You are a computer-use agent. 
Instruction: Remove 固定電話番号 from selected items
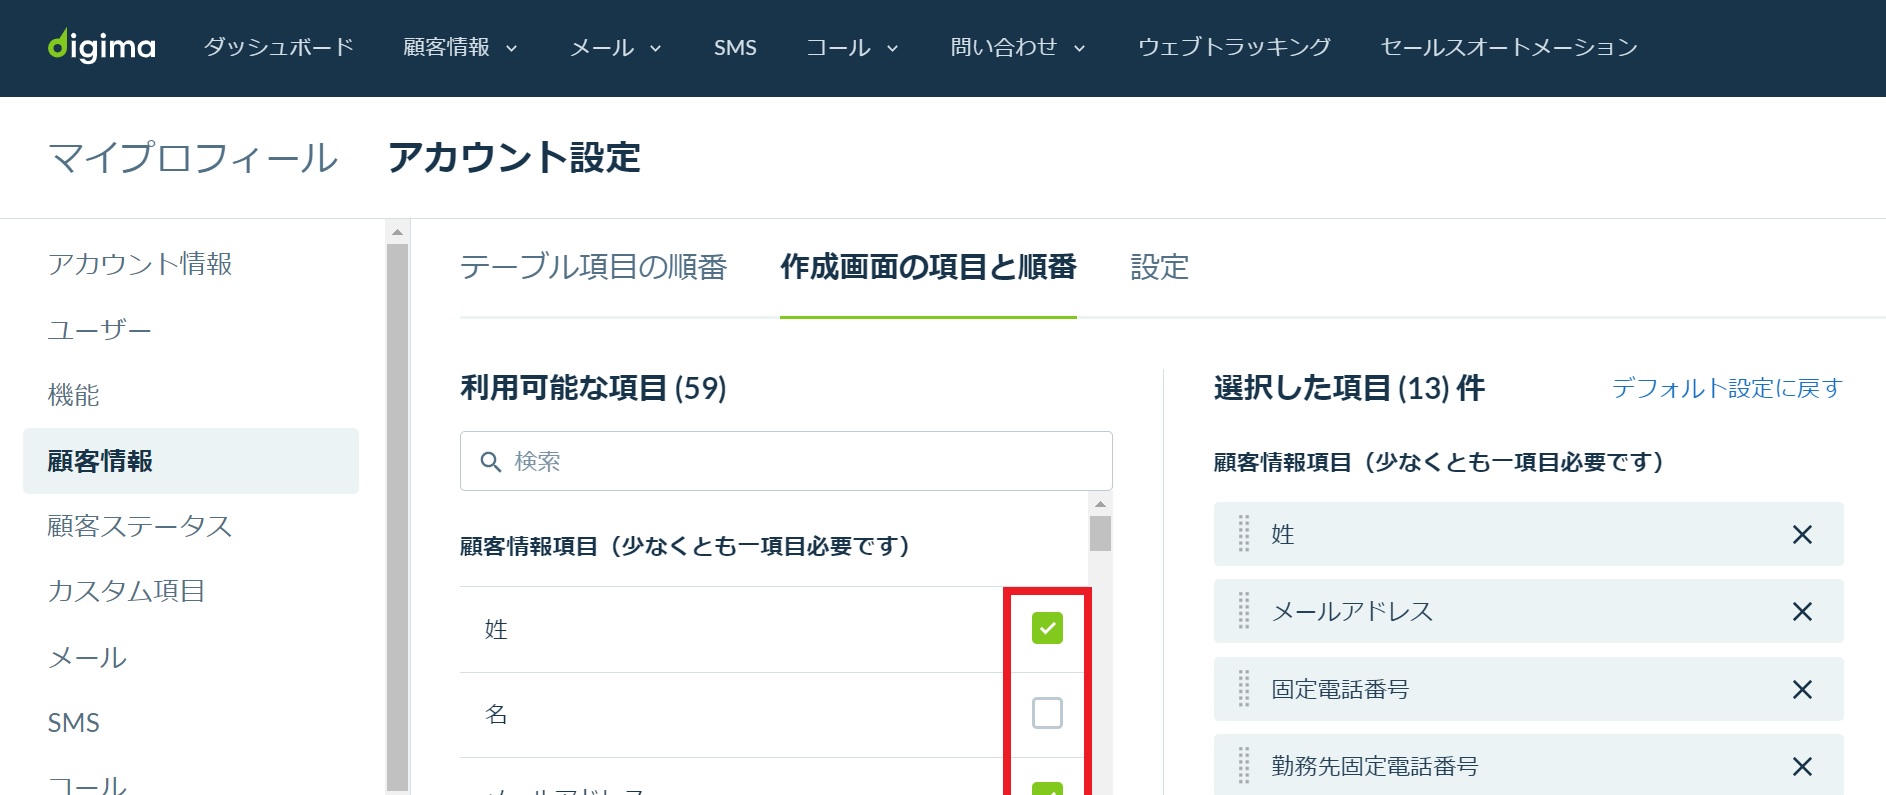pyautogui.click(x=1802, y=690)
